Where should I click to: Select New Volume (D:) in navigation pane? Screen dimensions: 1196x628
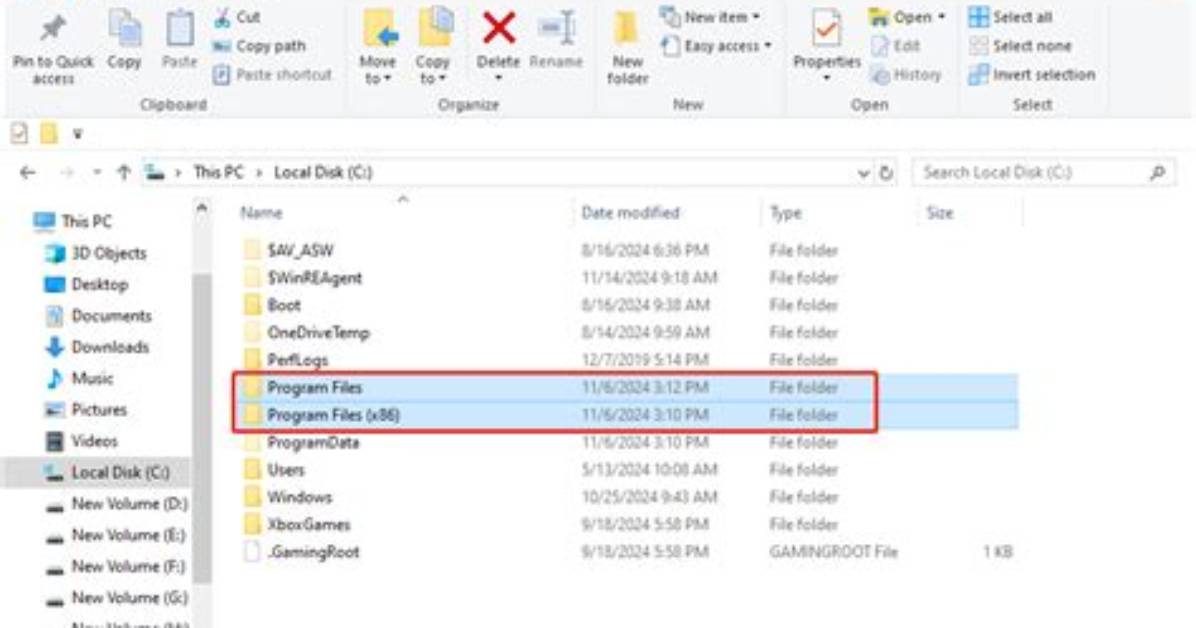pos(116,504)
